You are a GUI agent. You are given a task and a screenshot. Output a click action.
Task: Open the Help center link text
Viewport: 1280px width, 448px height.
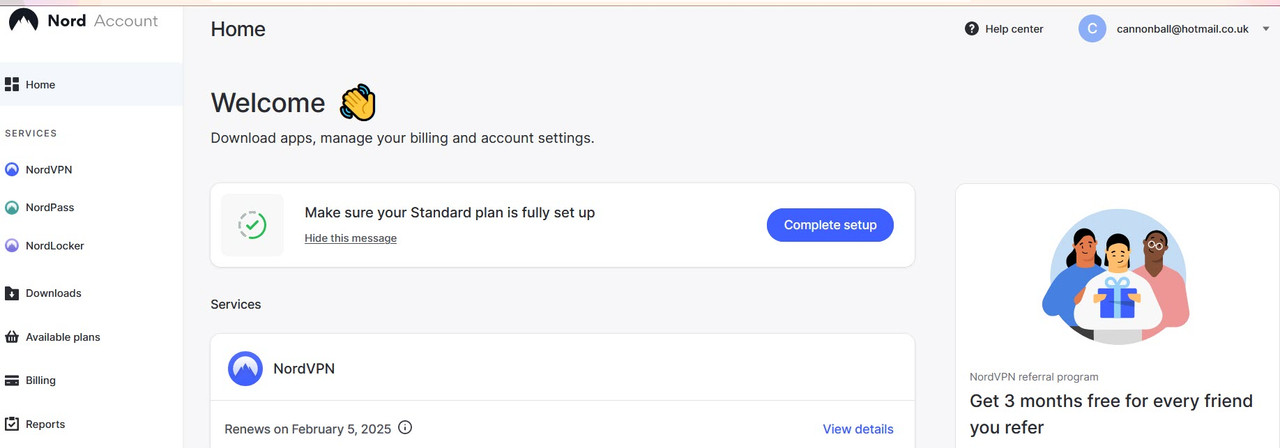point(1014,29)
